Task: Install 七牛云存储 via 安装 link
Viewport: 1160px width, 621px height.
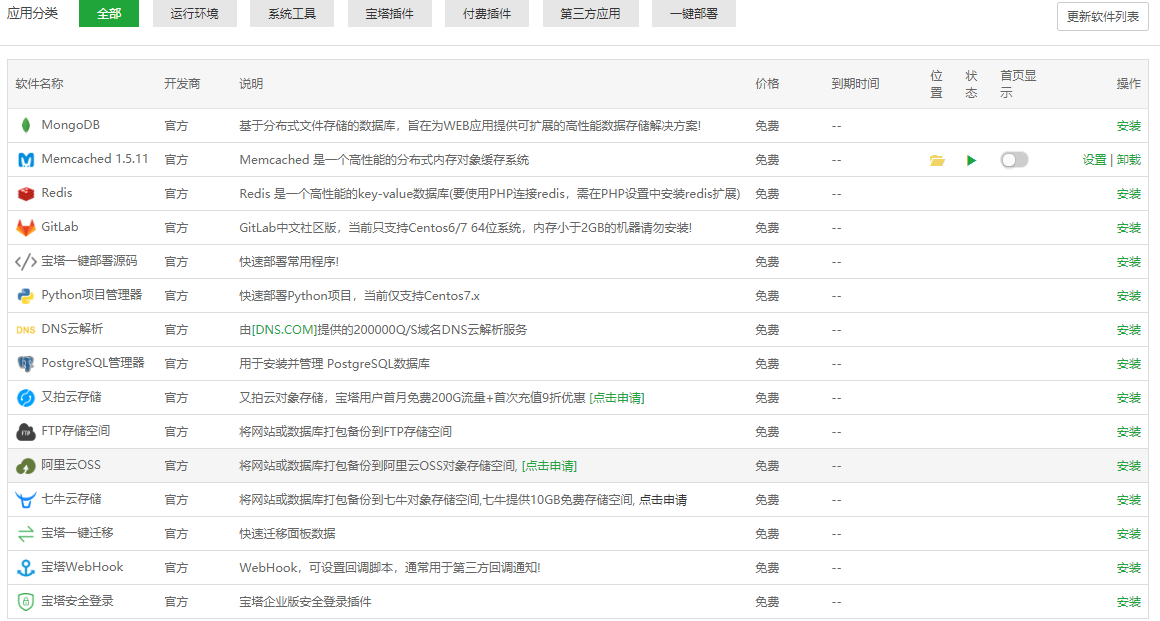Action: [1129, 500]
